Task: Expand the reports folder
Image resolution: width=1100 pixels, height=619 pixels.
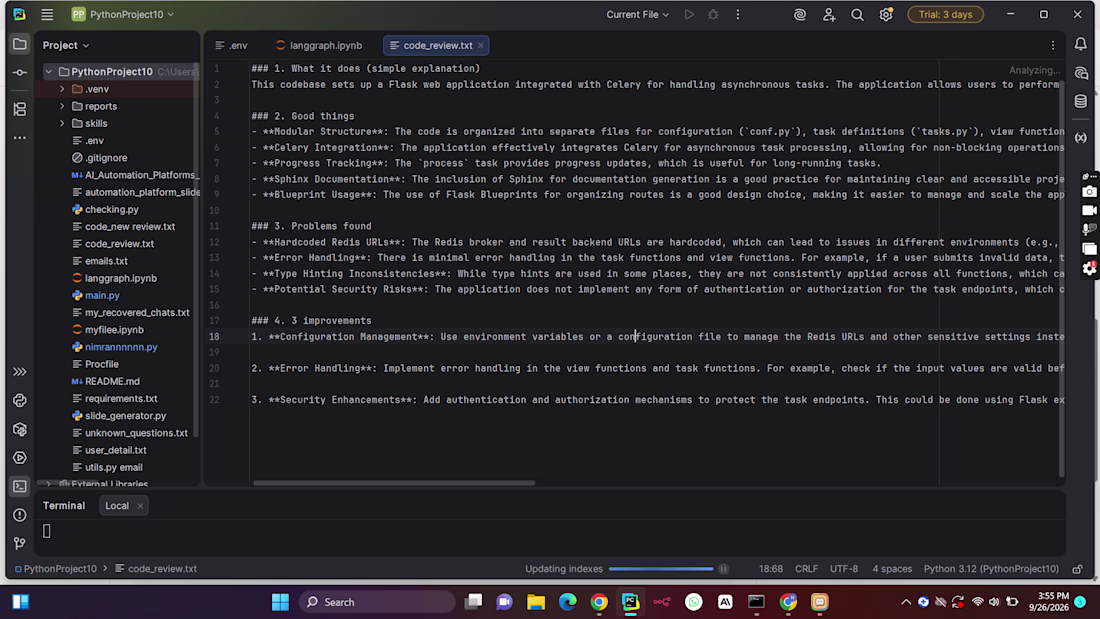Action: 62,106
